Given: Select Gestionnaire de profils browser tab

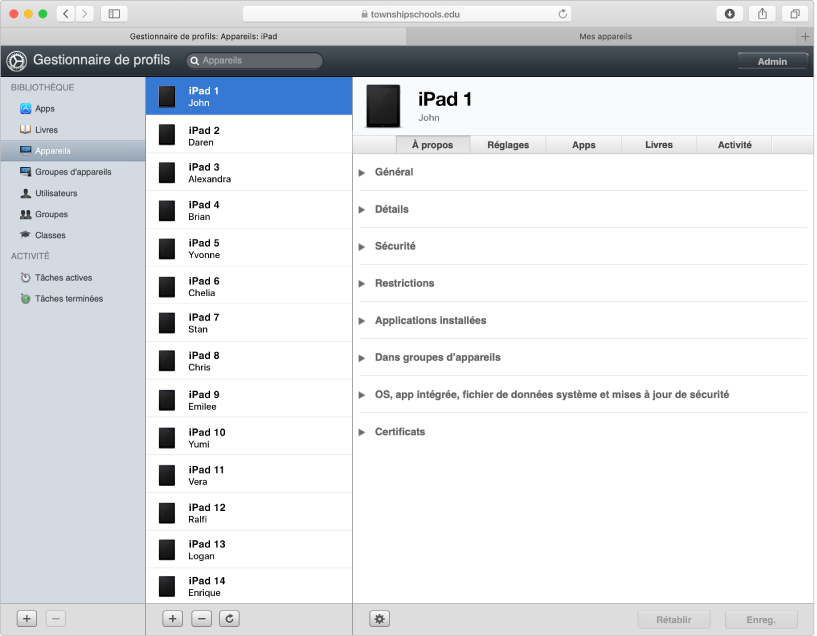Looking at the screenshot, I should [x=203, y=36].
